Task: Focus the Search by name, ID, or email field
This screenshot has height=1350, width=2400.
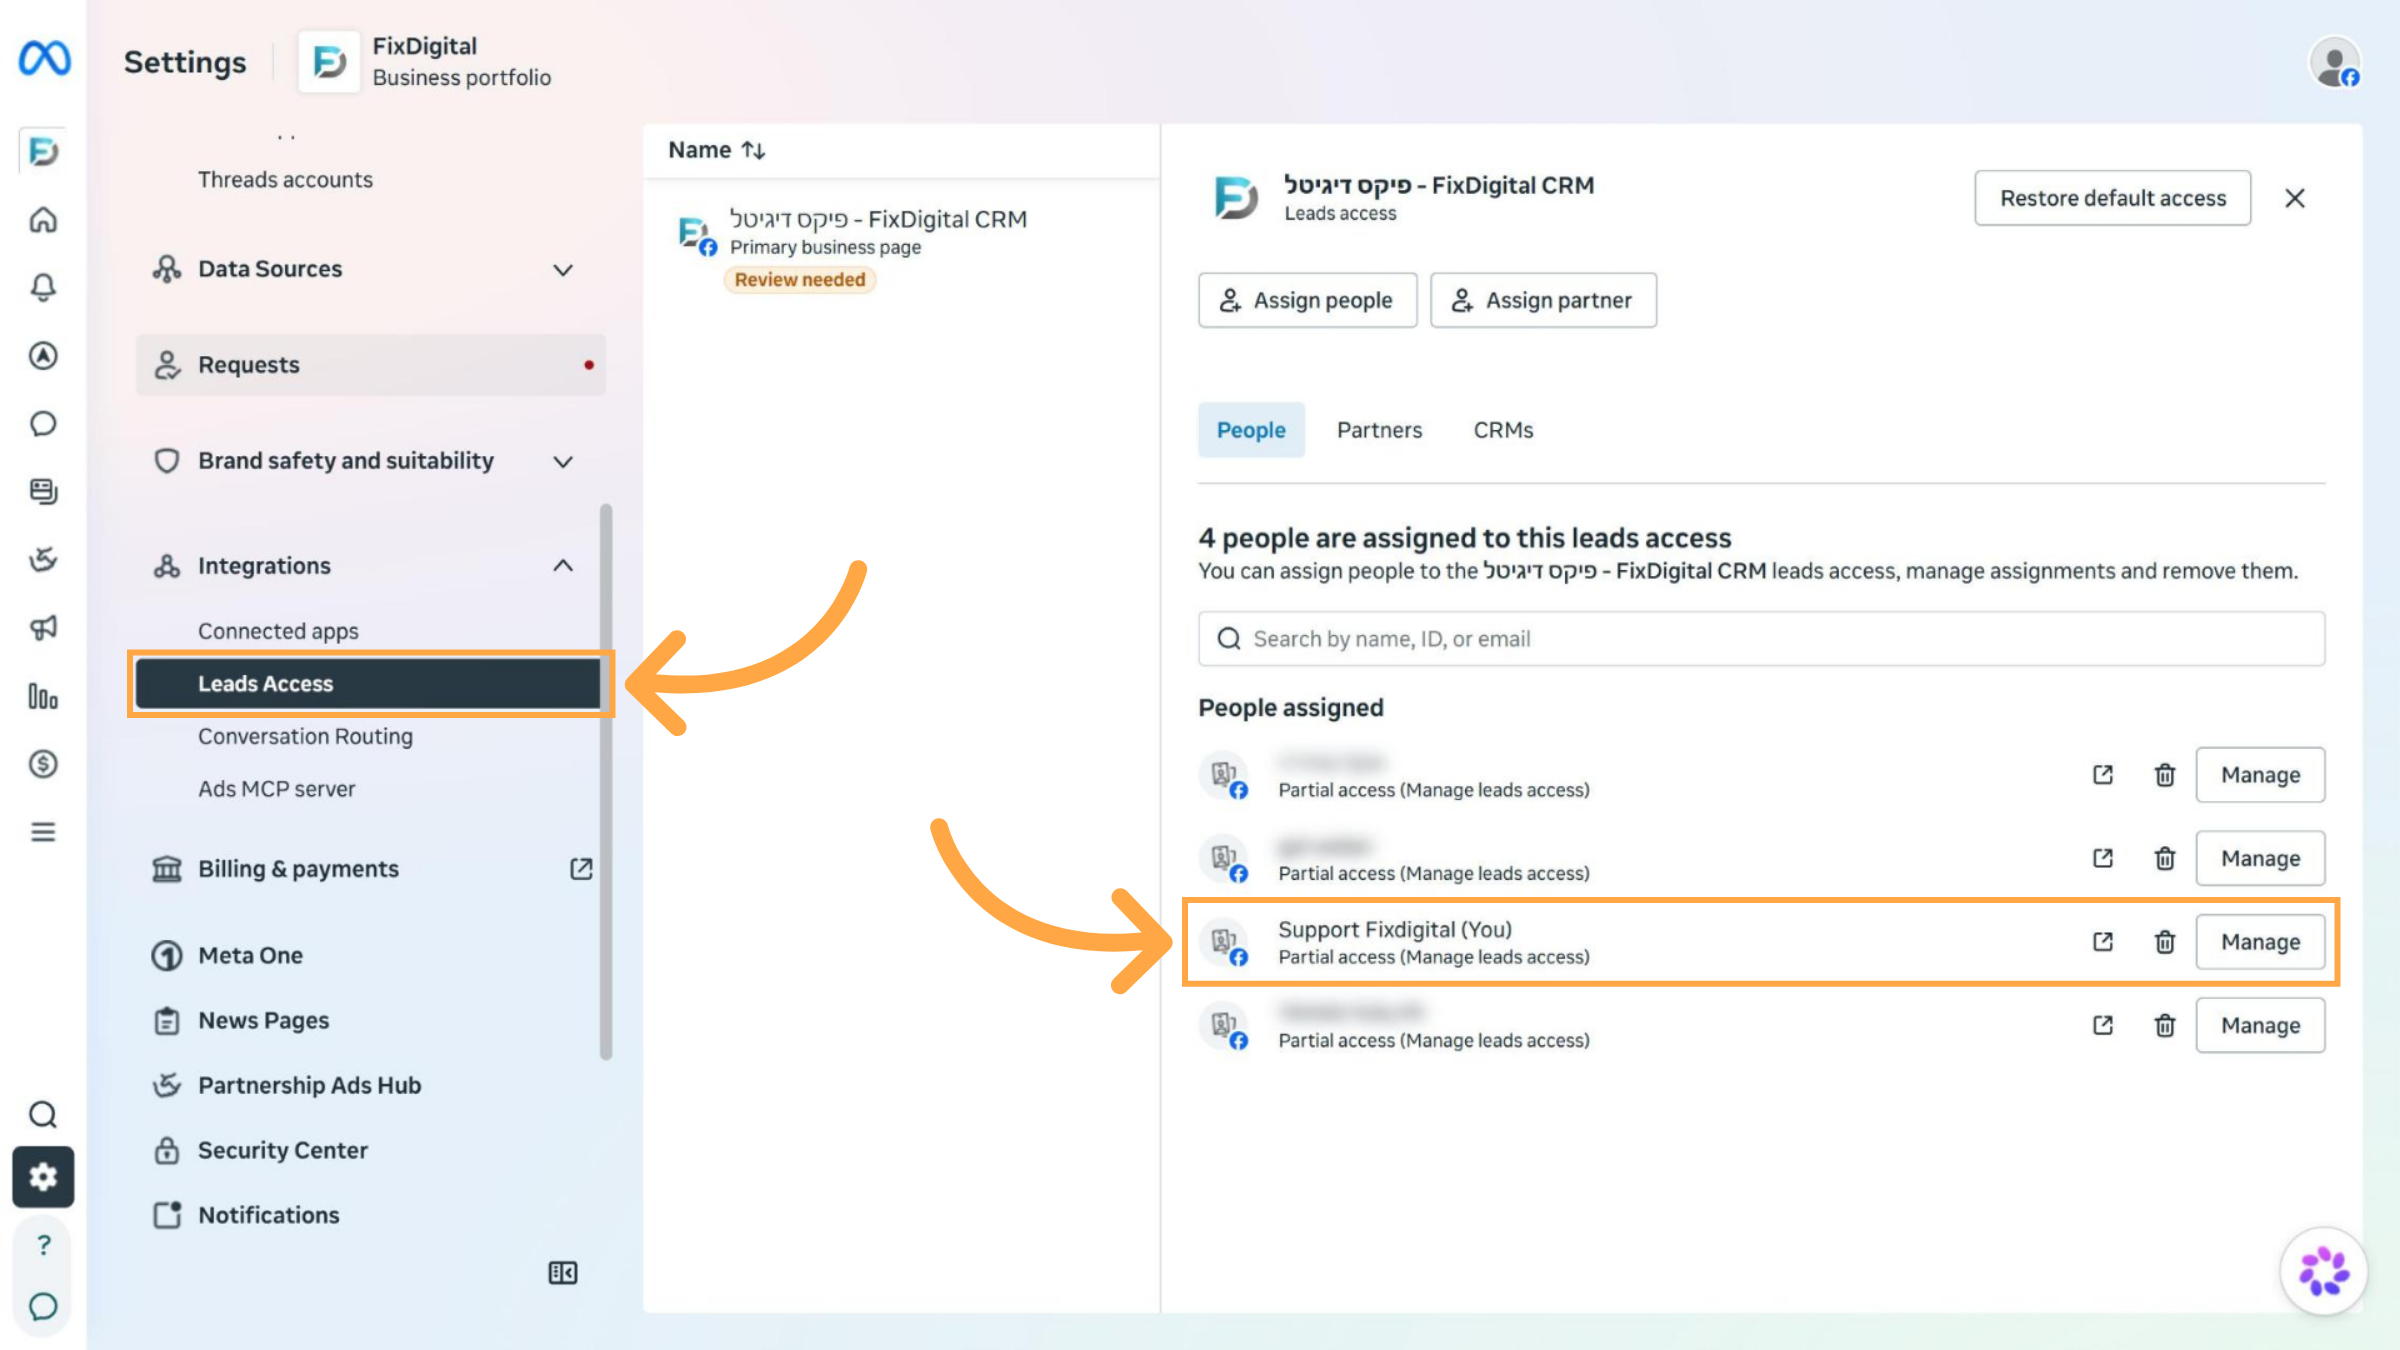Action: click(x=1761, y=639)
